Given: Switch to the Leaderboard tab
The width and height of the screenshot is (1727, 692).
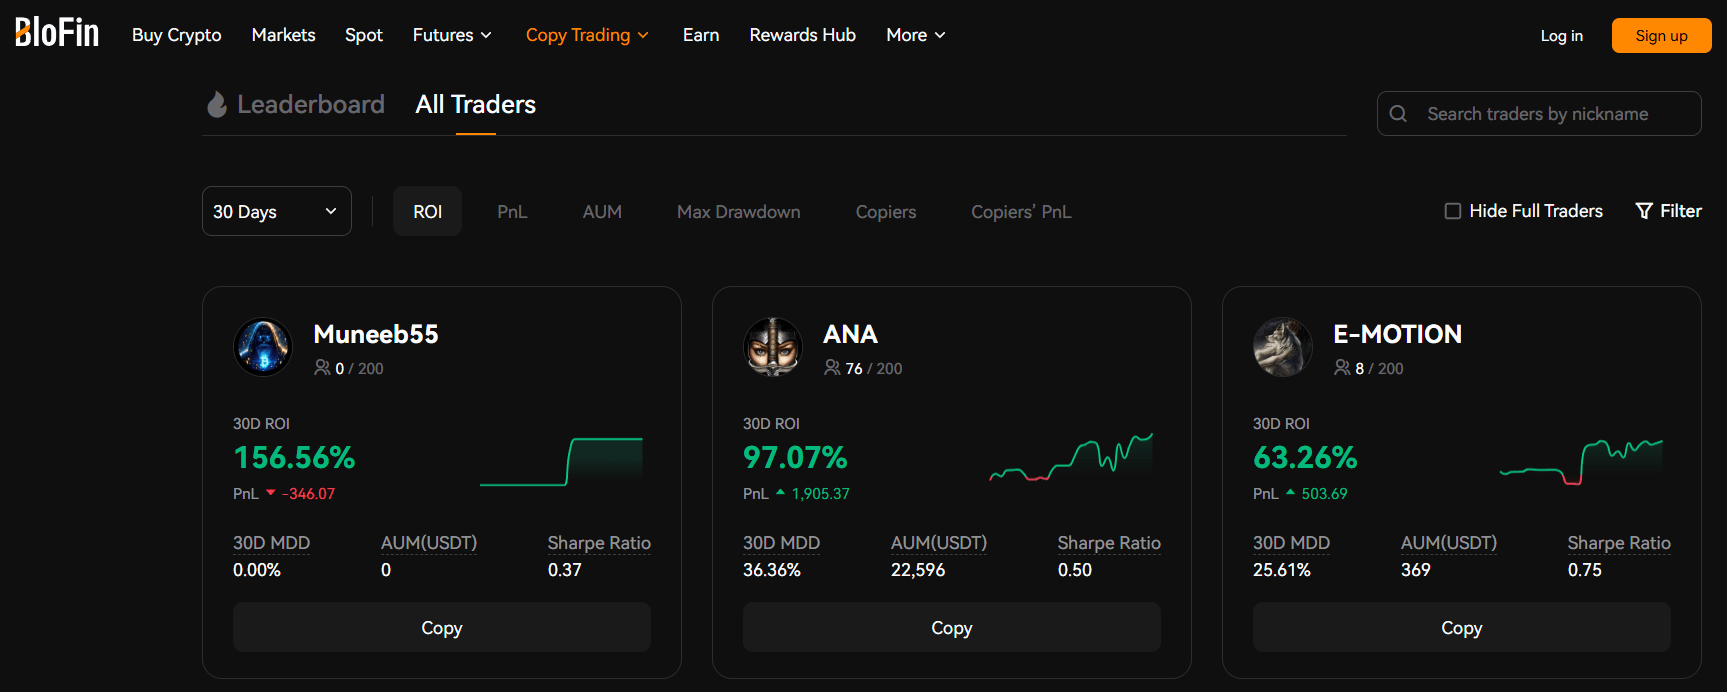Looking at the screenshot, I should 310,104.
